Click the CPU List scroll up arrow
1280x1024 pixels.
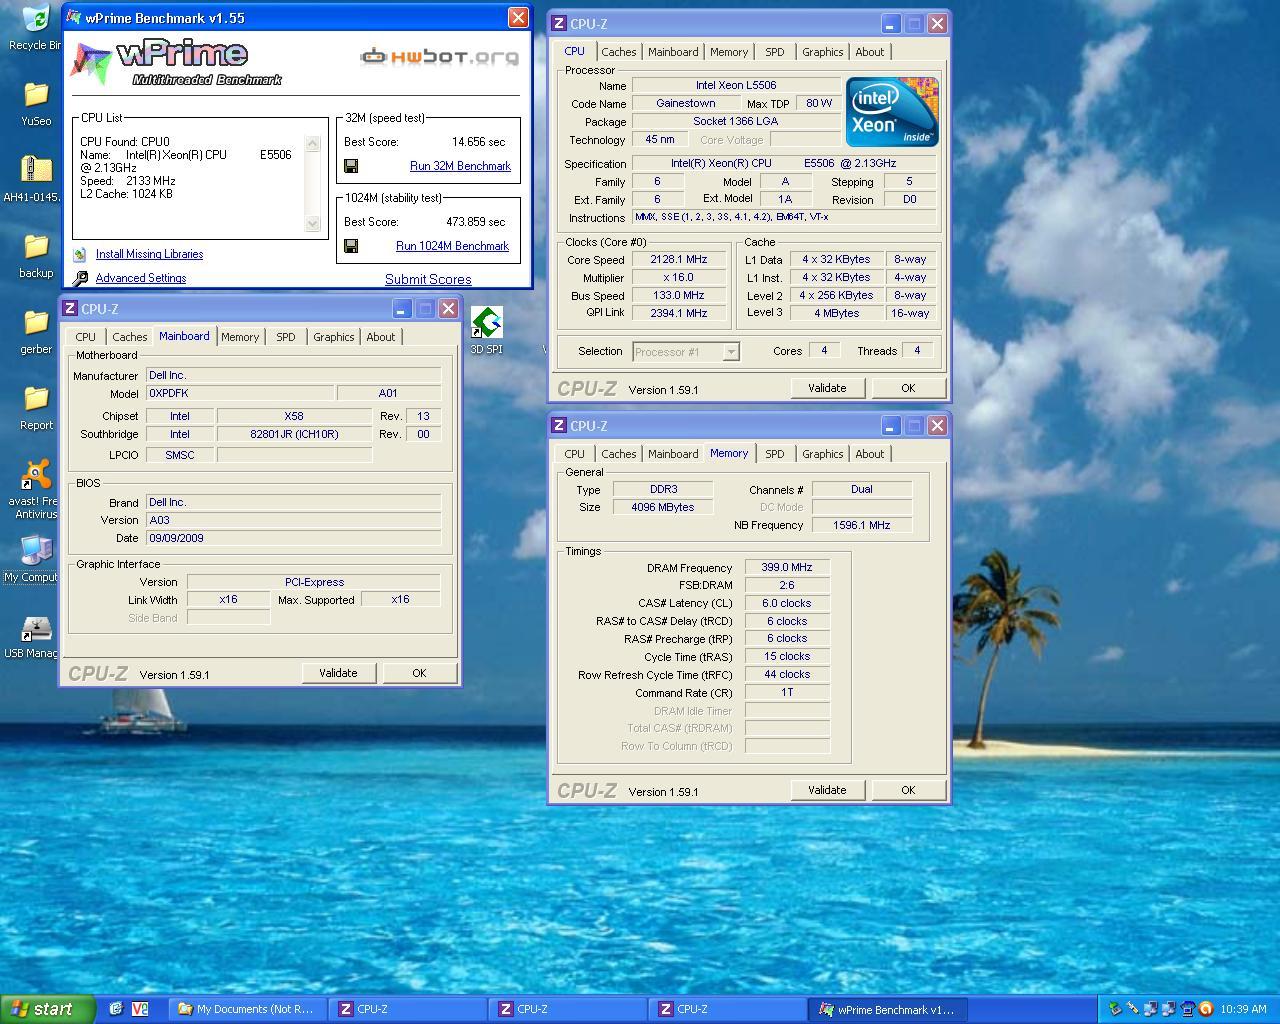click(x=312, y=143)
